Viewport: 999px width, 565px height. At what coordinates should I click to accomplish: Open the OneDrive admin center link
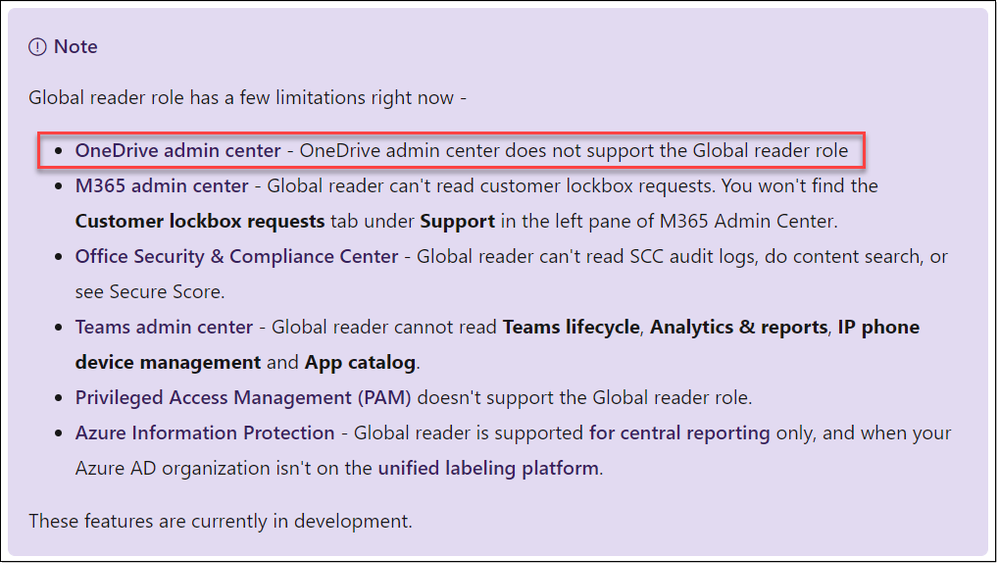[178, 151]
